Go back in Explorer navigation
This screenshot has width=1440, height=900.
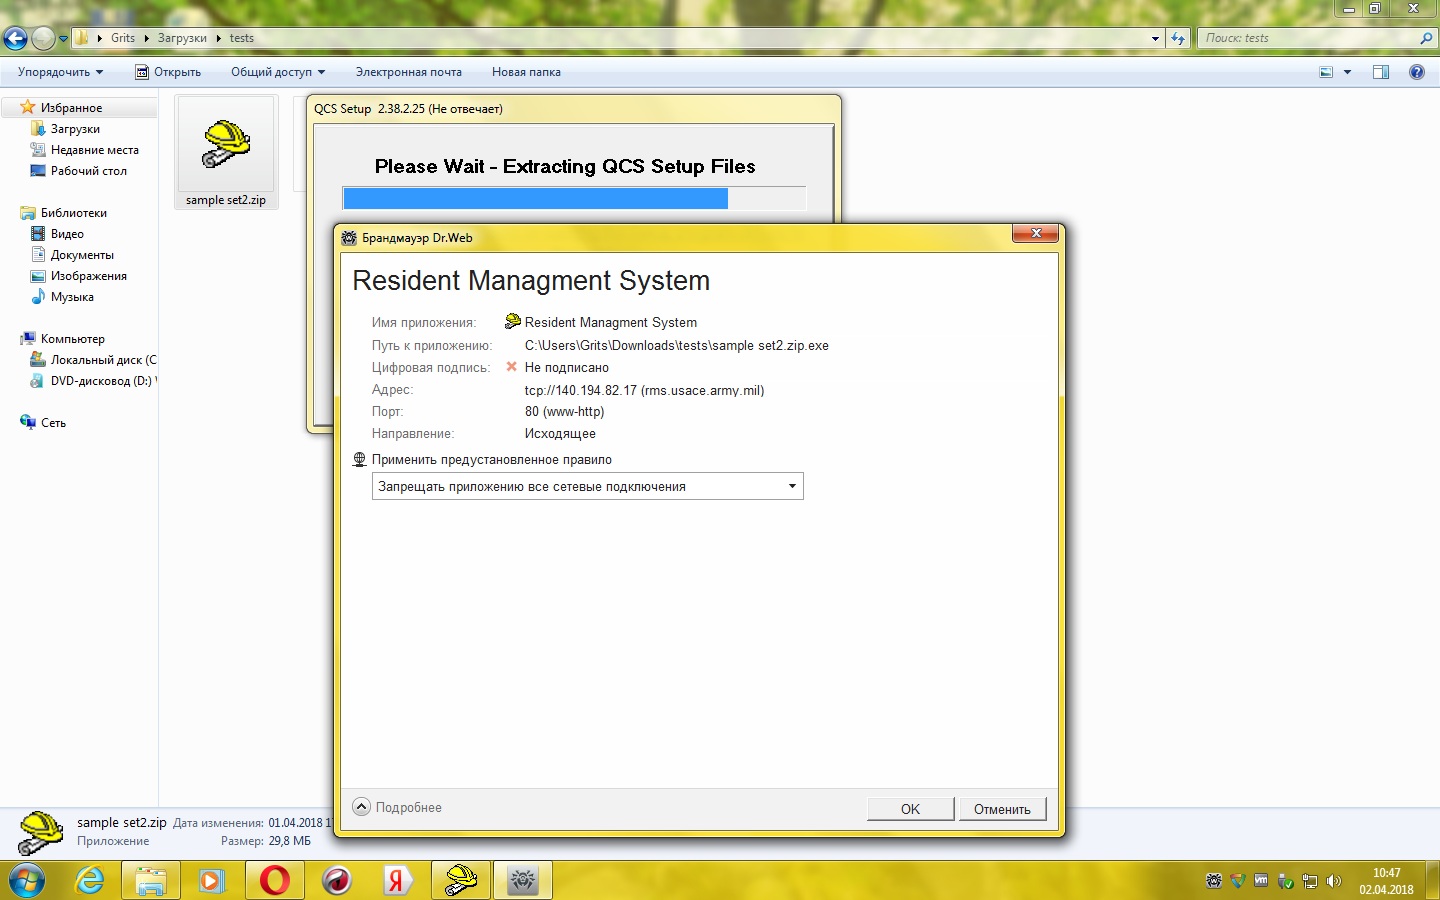click(15, 38)
